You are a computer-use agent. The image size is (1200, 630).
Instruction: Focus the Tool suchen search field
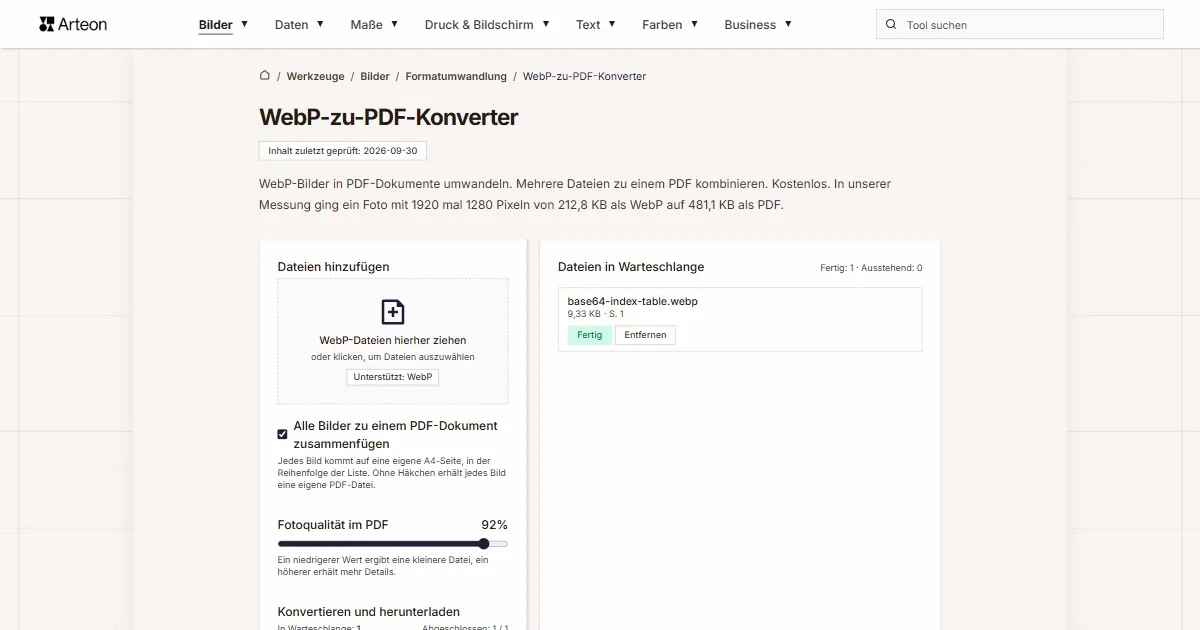[1020, 25]
